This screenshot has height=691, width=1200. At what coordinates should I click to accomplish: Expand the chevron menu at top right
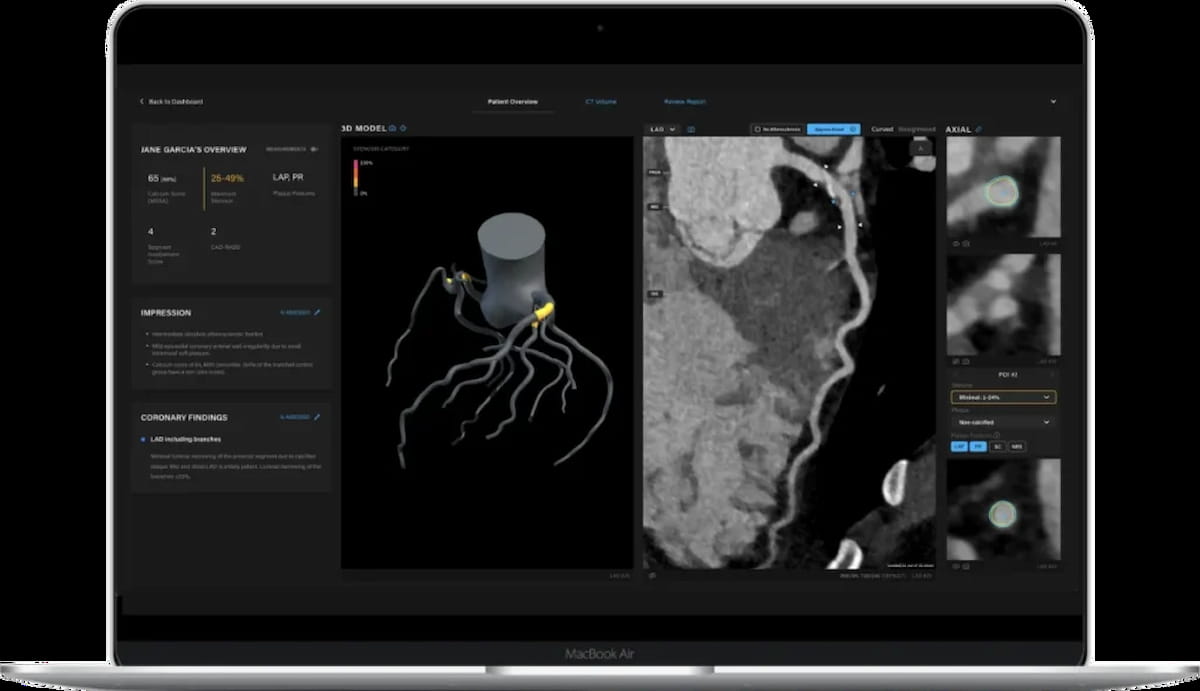(1053, 102)
